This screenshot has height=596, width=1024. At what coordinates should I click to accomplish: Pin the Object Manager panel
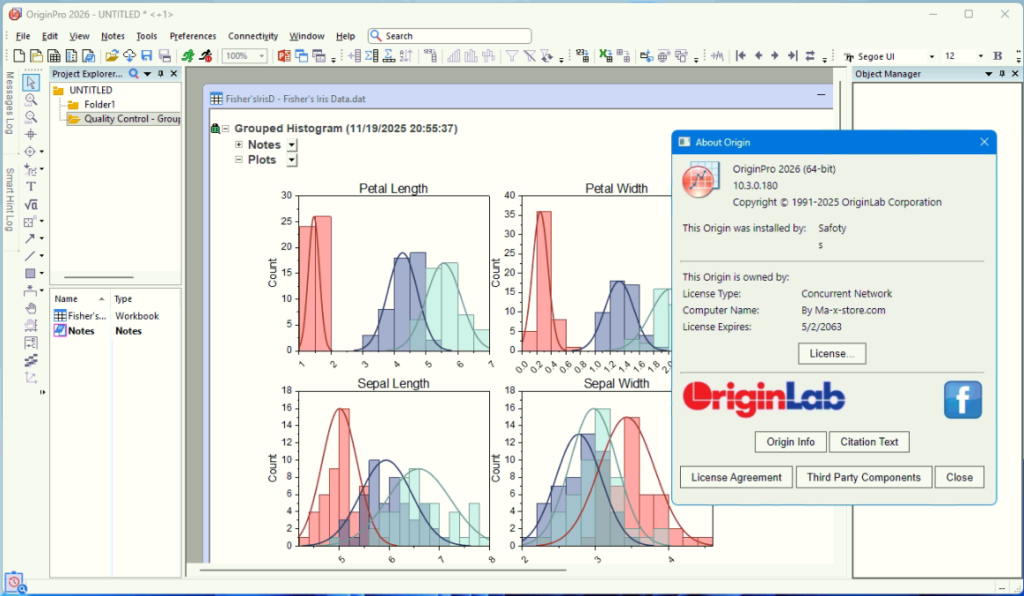coord(1002,73)
